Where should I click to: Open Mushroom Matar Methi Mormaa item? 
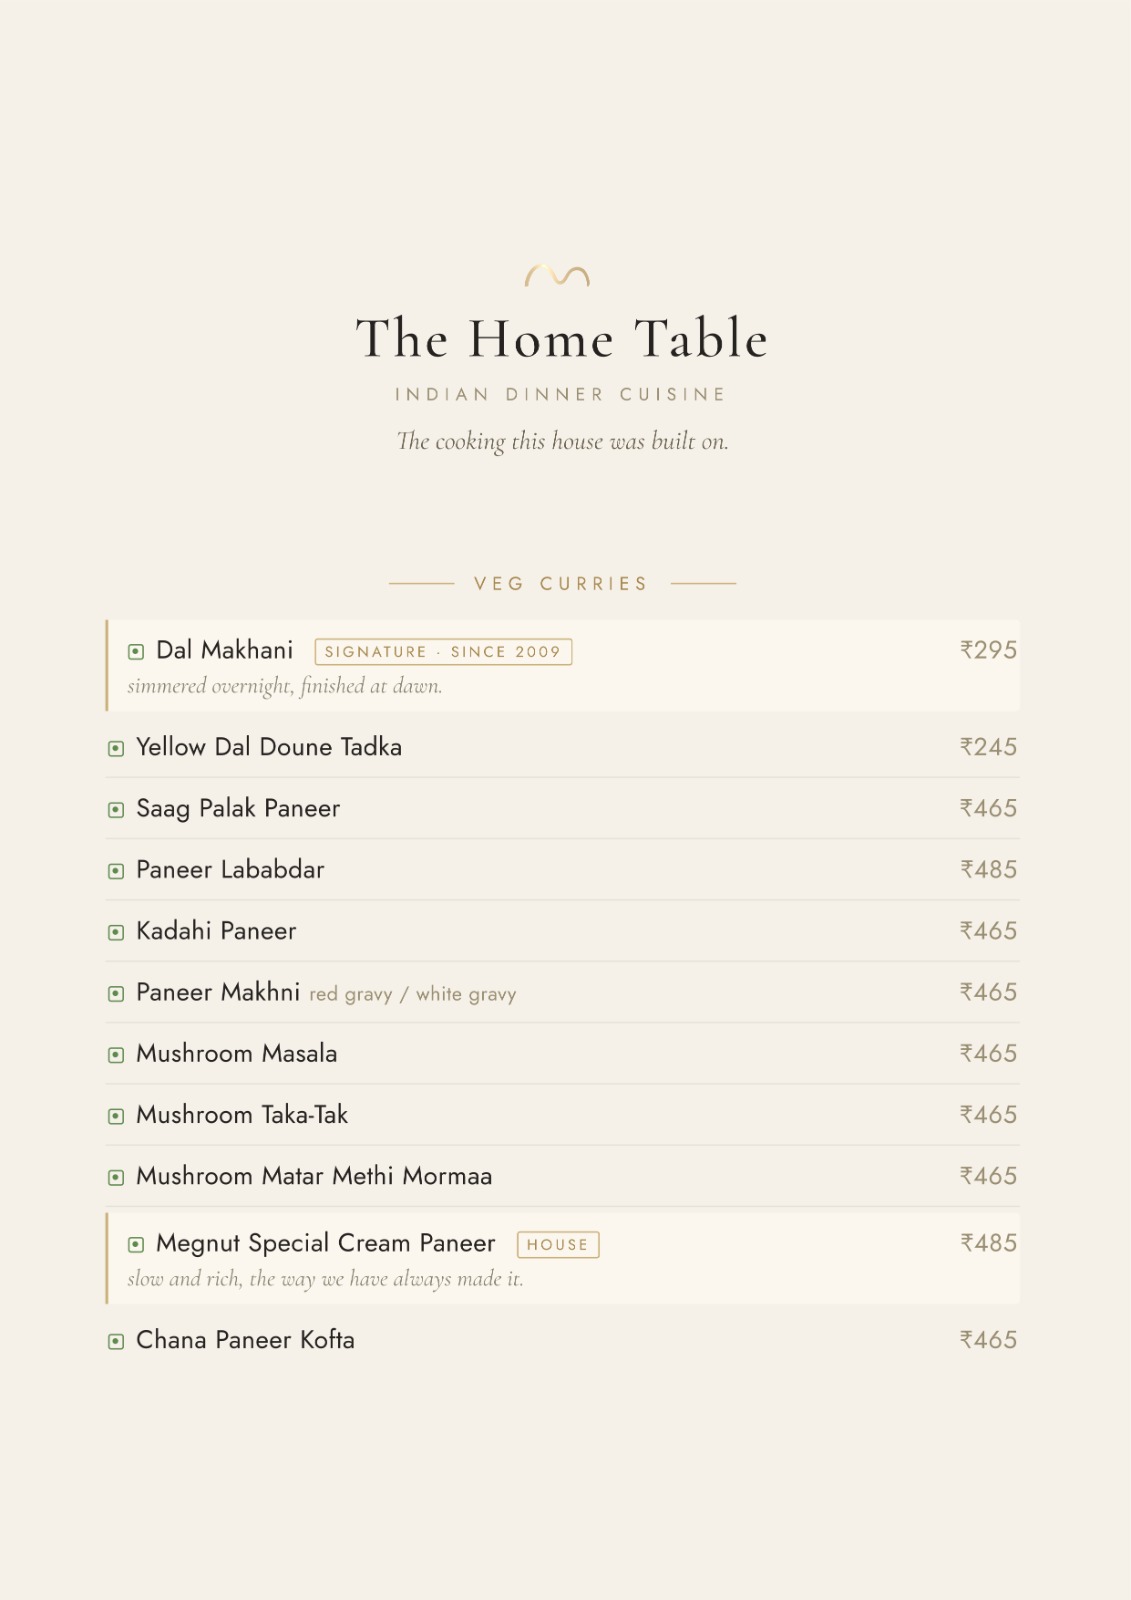pyautogui.click(x=562, y=1176)
